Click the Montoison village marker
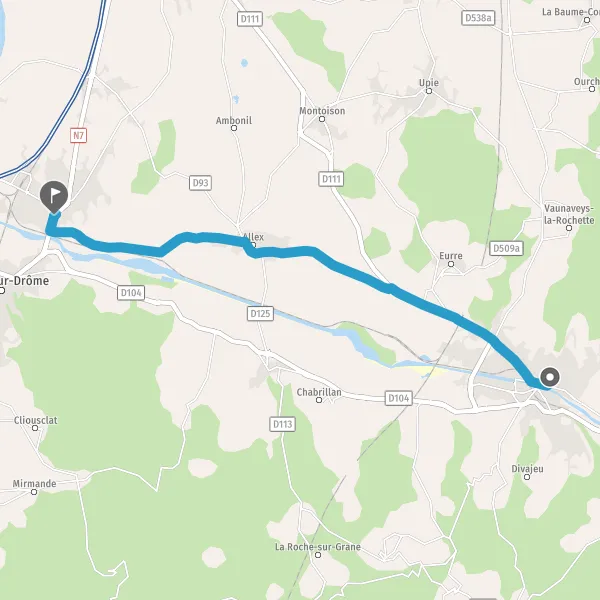Screen dimensions: 600x600 point(322,119)
